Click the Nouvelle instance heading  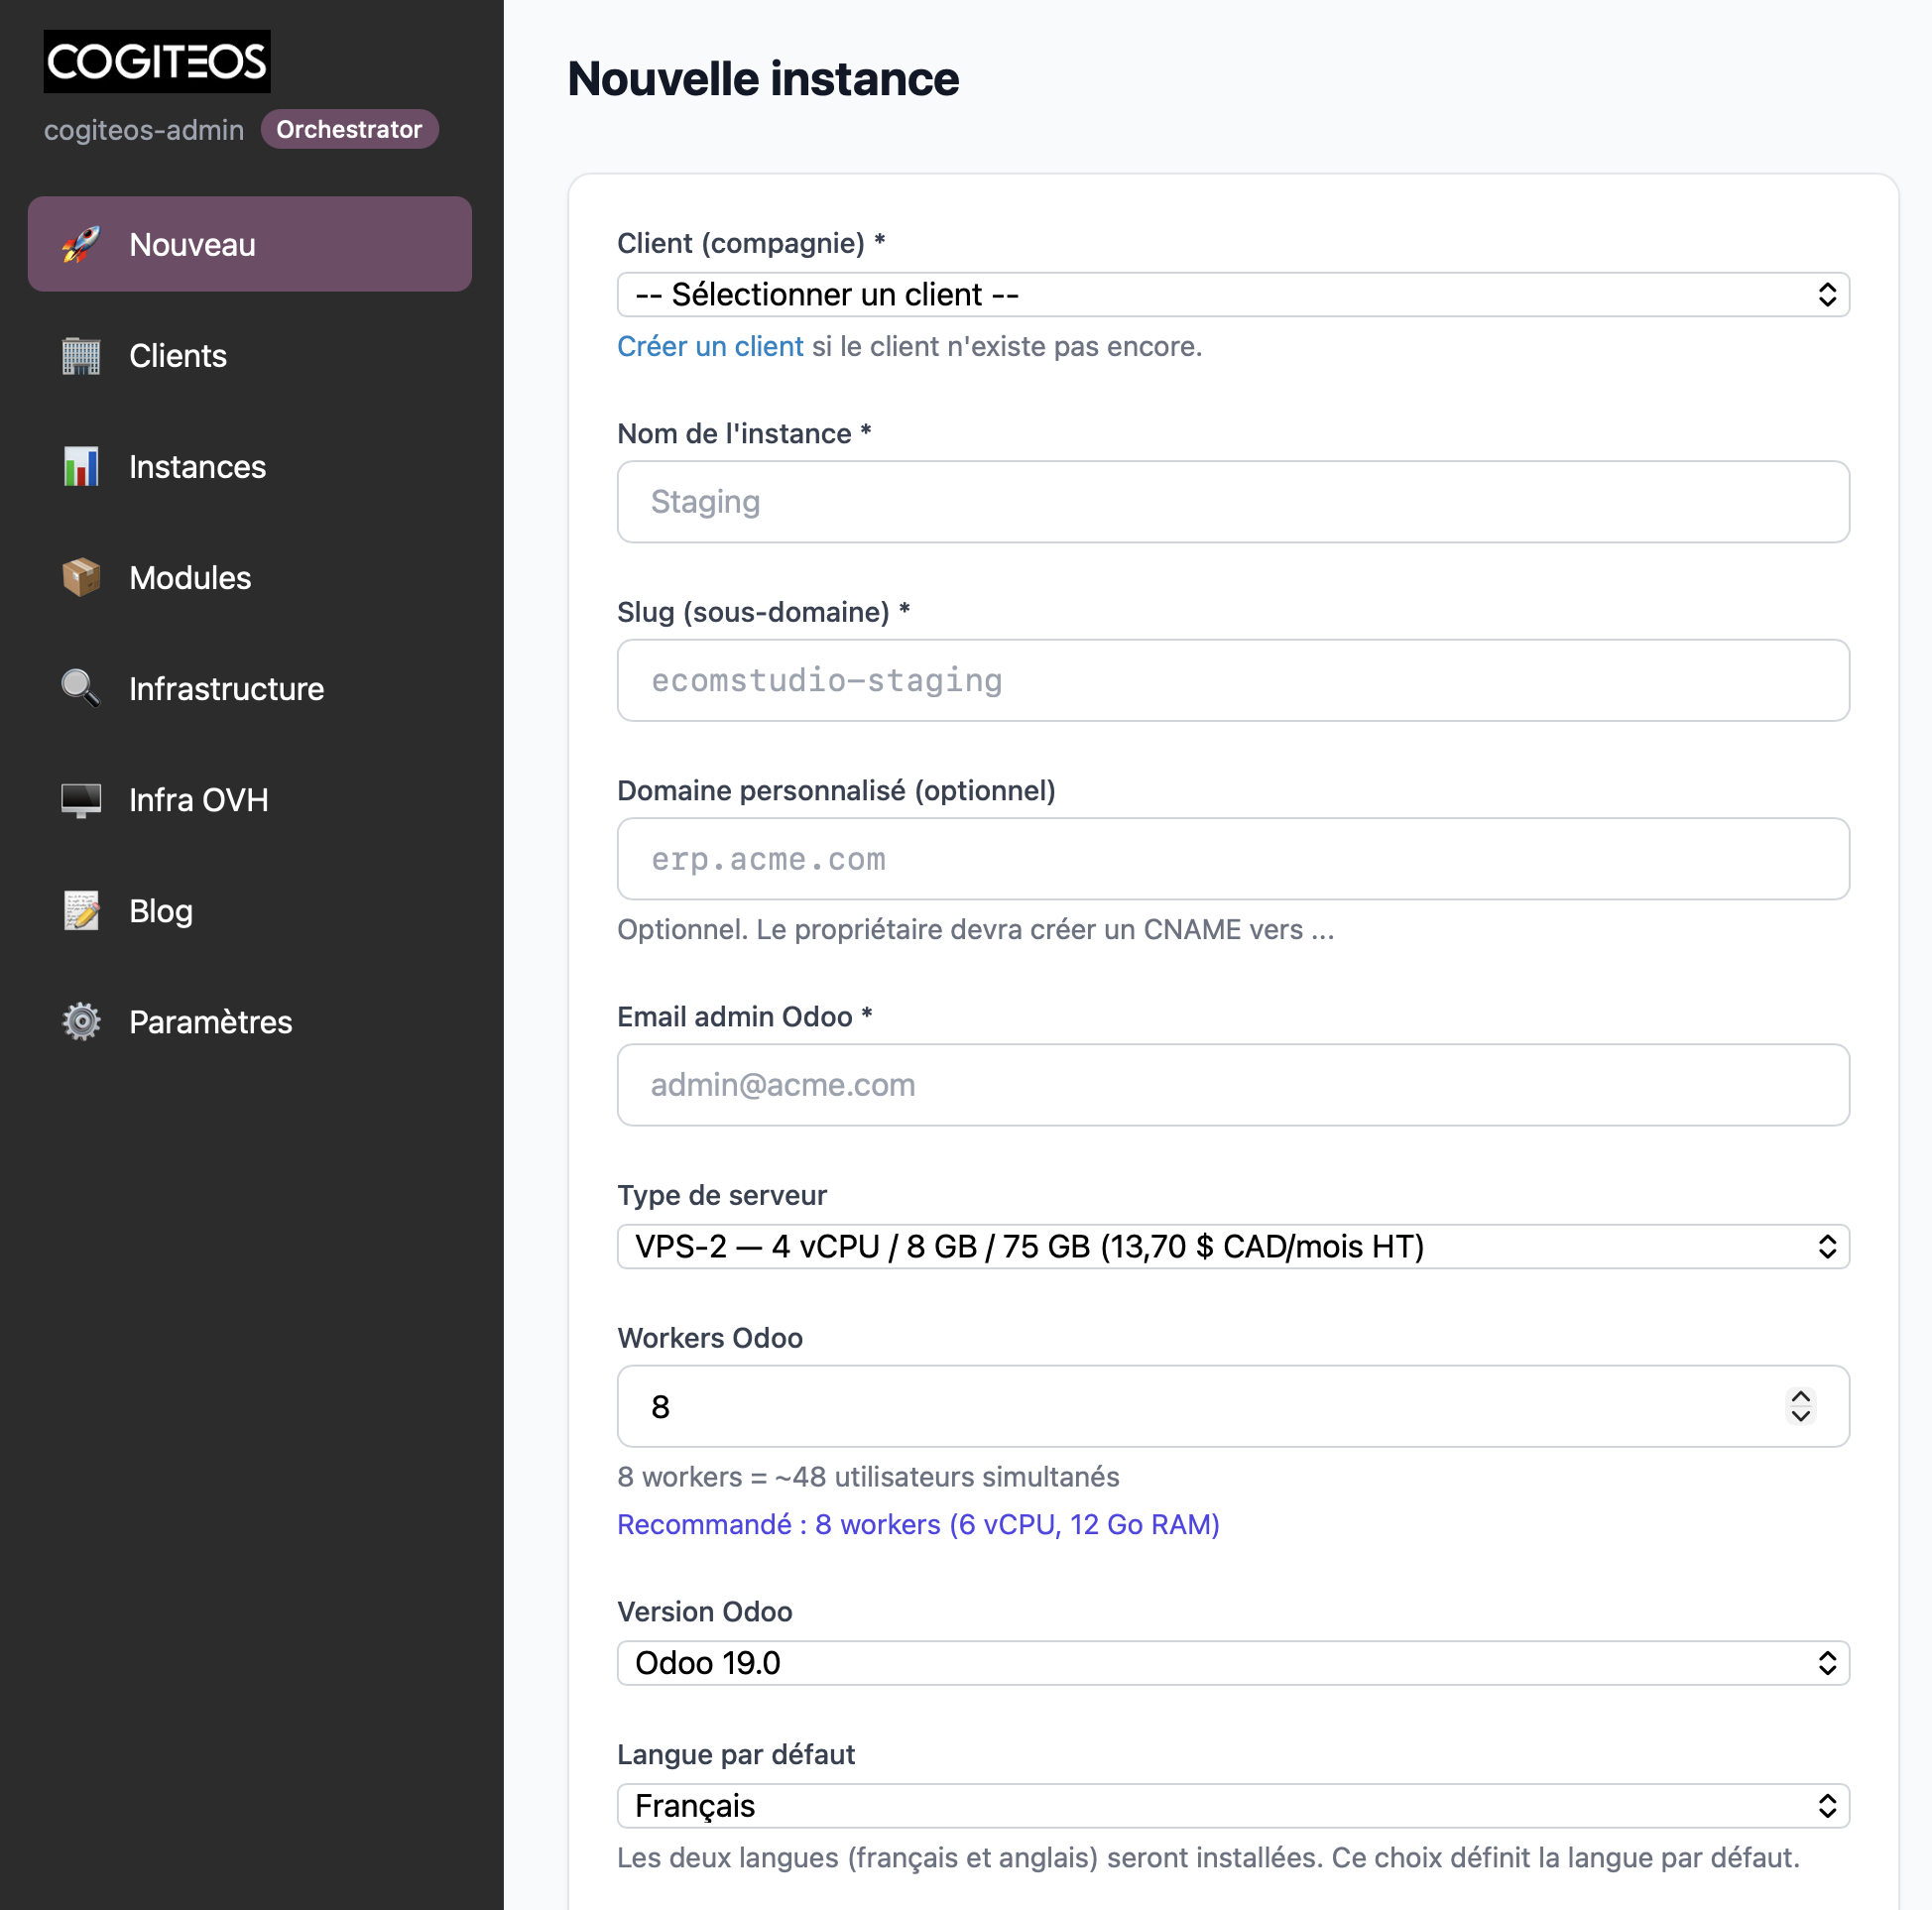click(763, 79)
